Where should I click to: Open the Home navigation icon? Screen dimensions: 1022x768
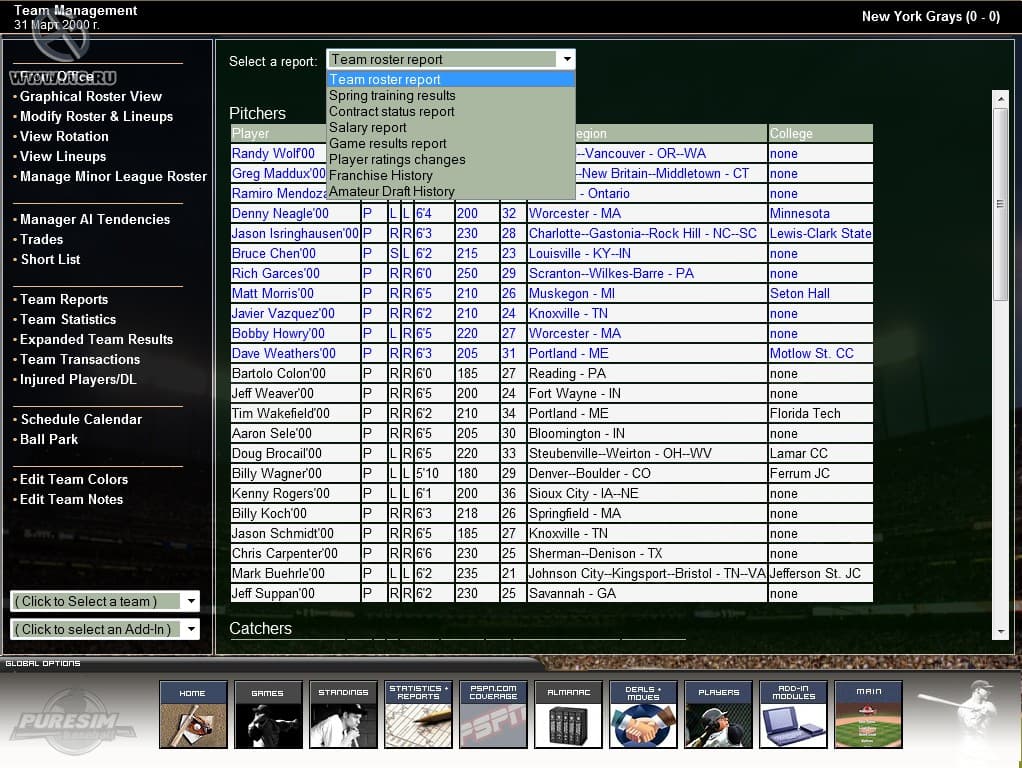pyautogui.click(x=193, y=714)
